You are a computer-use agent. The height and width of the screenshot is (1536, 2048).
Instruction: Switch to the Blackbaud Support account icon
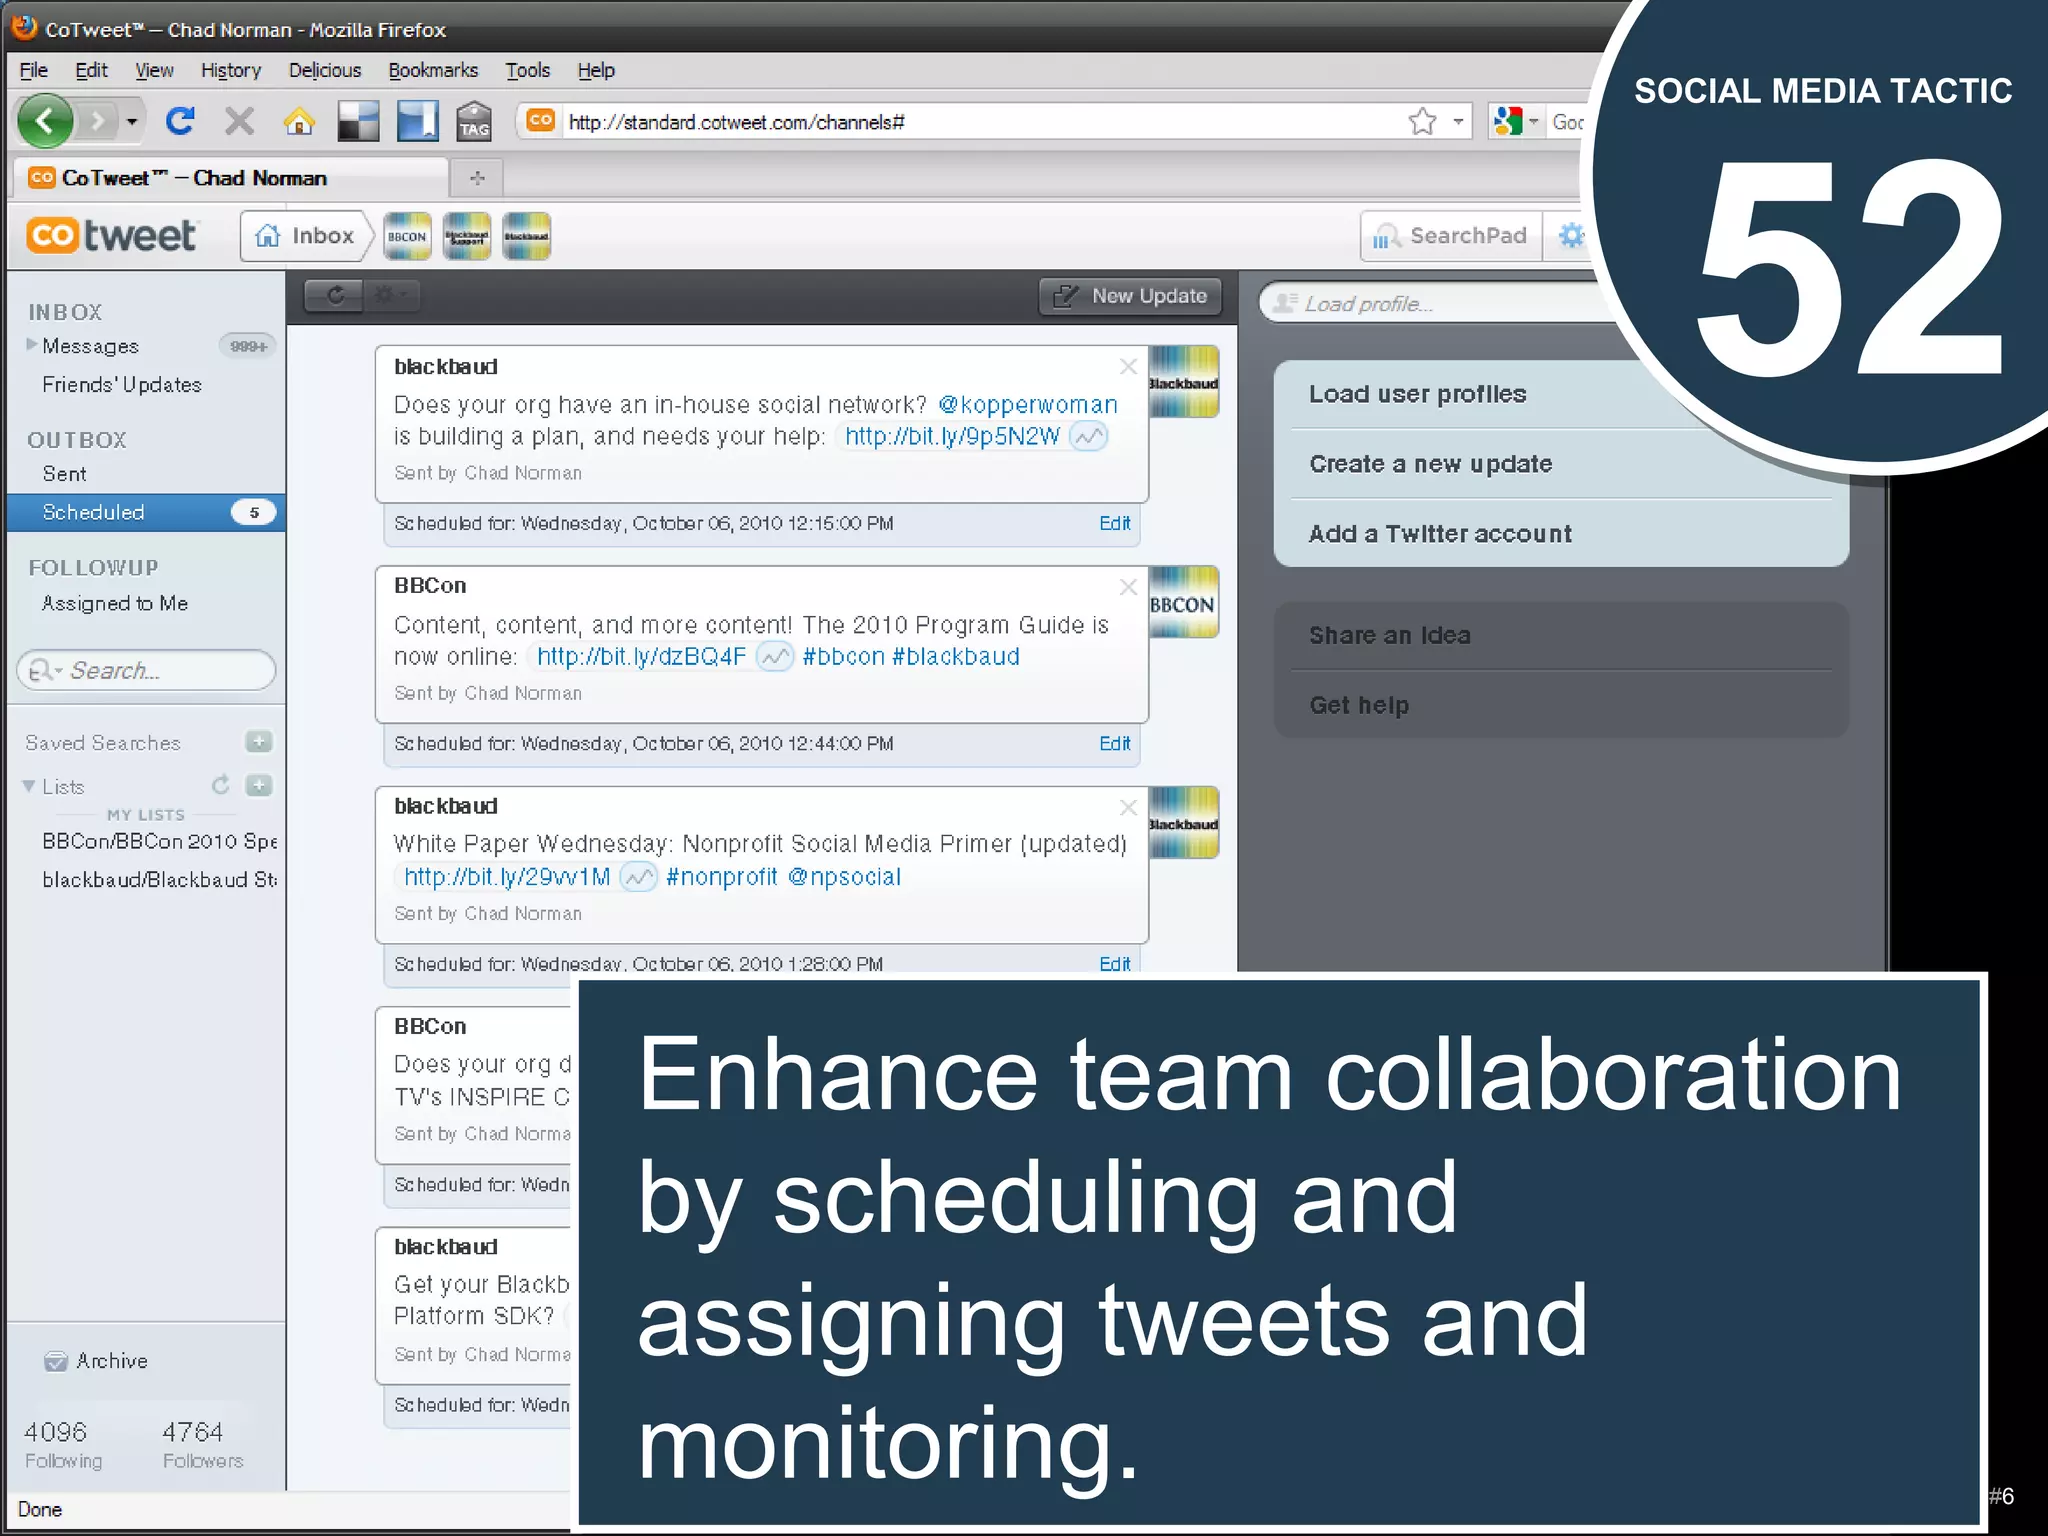pos(467,236)
